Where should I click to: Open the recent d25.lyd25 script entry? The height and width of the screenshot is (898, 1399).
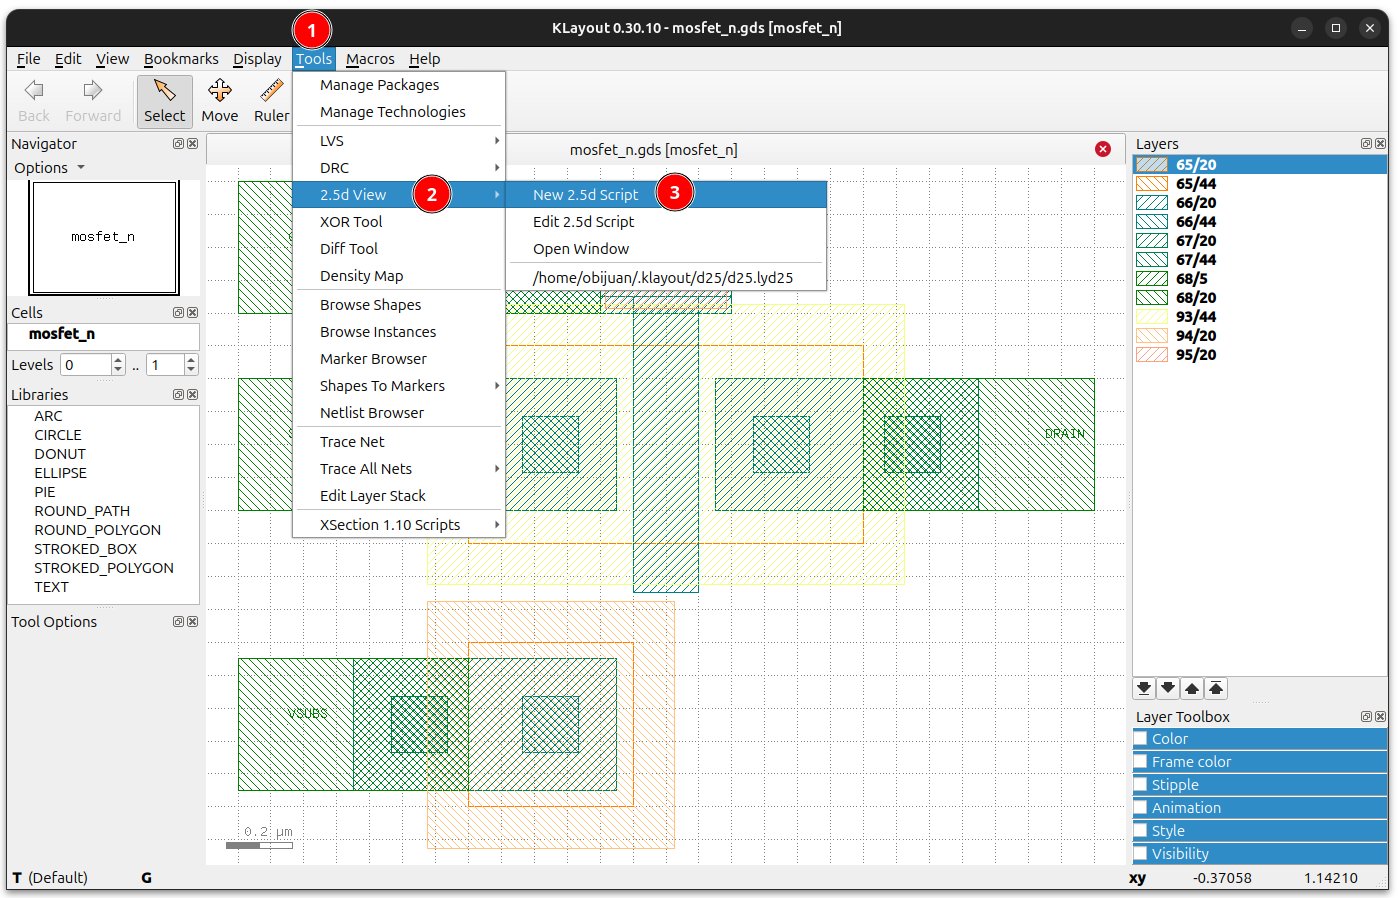(666, 278)
